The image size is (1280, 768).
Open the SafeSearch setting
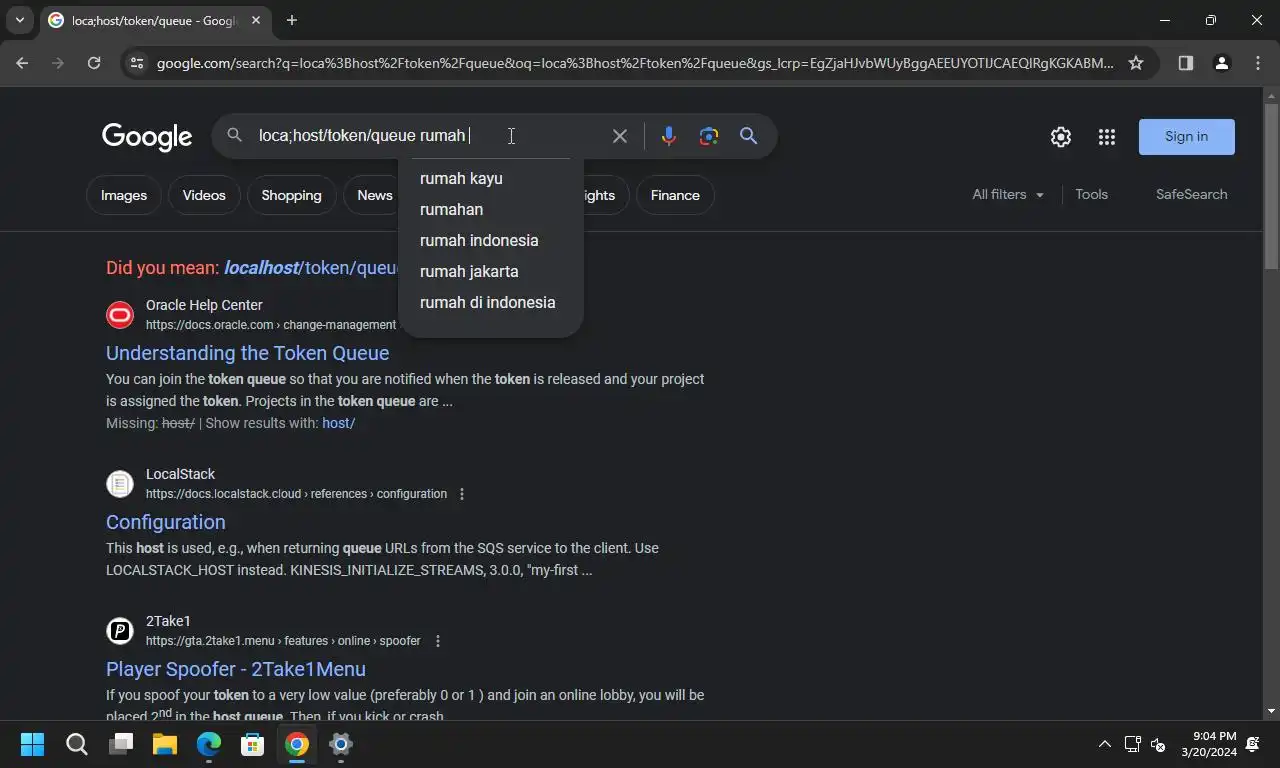[x=1191, y=195]
